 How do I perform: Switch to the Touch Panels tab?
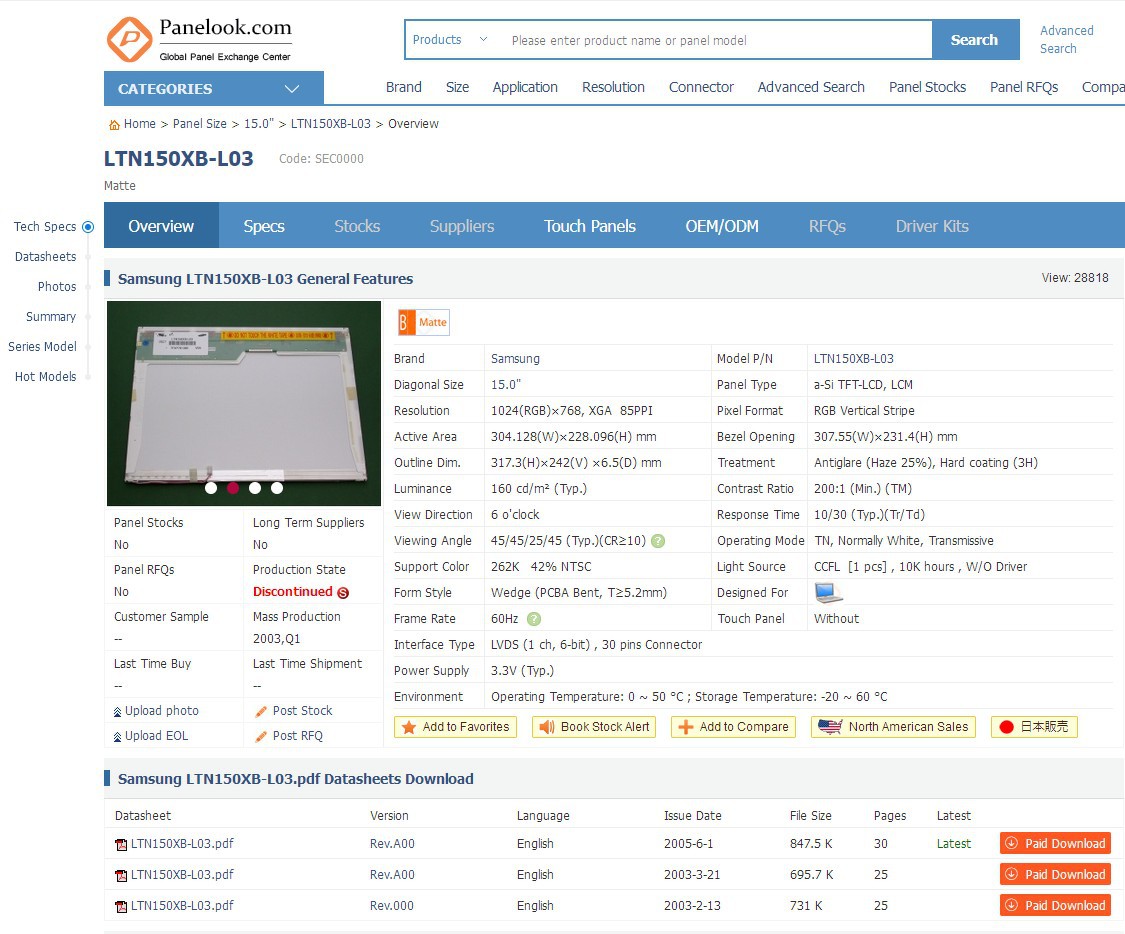coord(590,226)
